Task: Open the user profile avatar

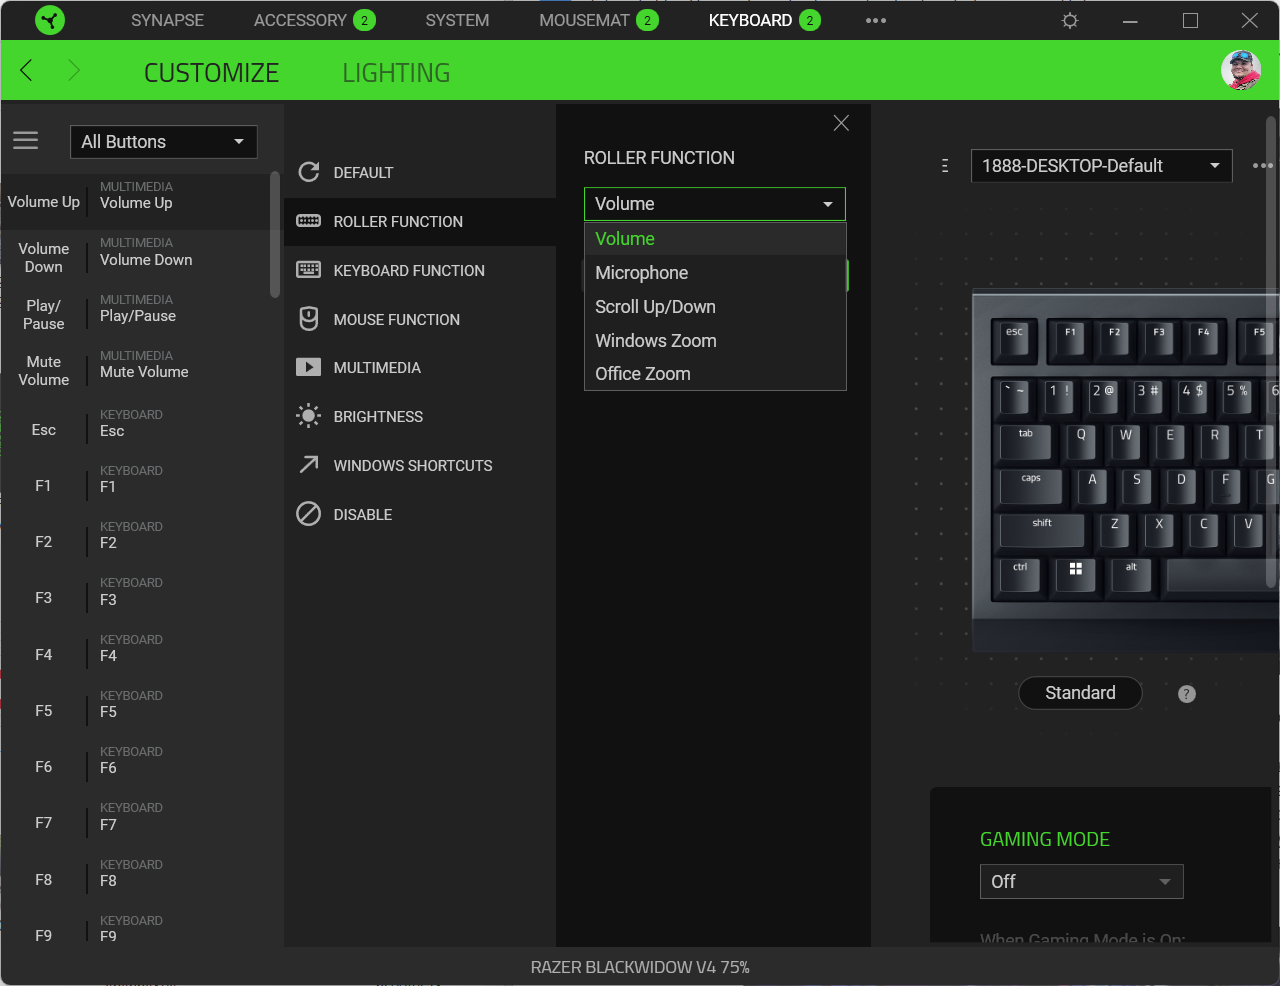Action: [x=1241, y=70]
